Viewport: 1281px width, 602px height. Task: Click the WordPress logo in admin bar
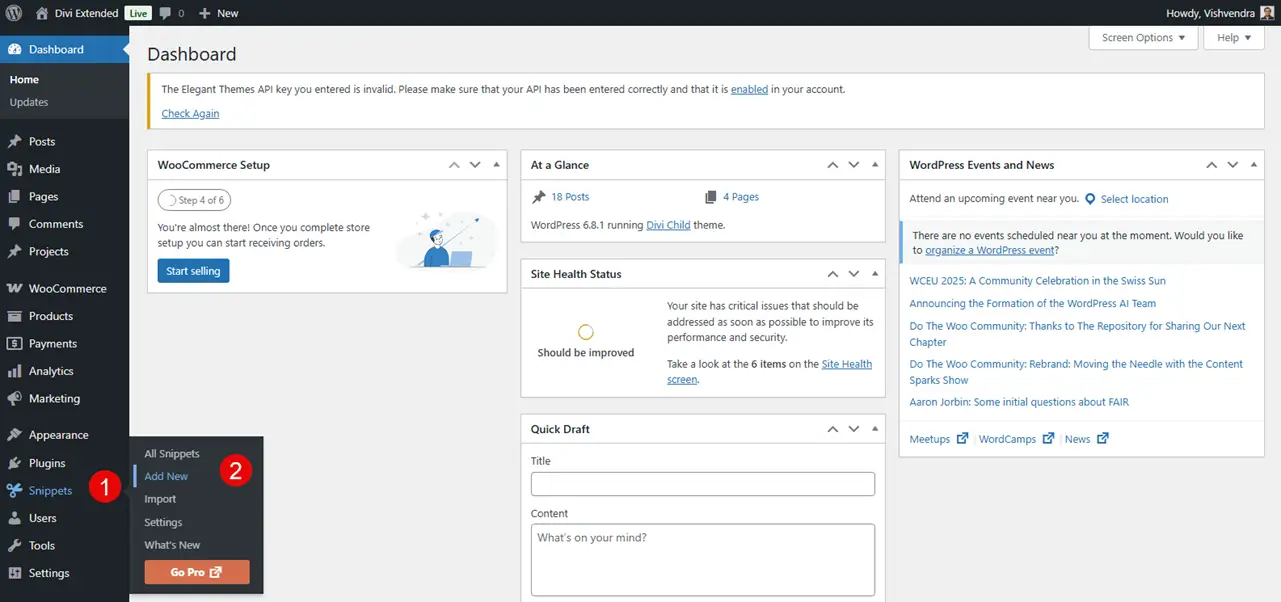pos(14,13)
